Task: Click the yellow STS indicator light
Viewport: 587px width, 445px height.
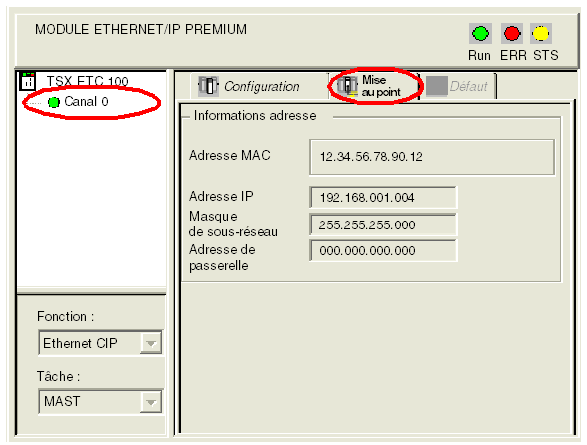Action: coord(541,34)
